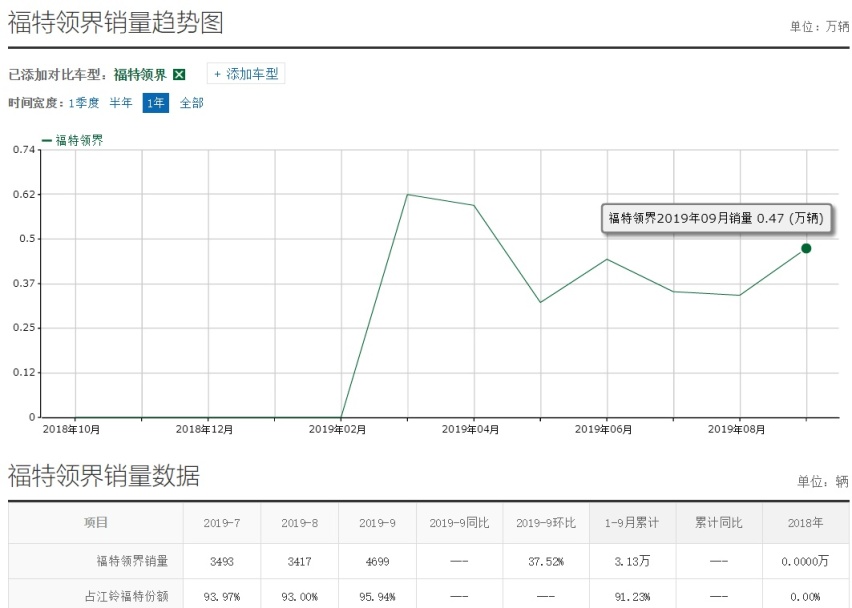
Task: Click the 福特领界销量趋势图 heading
Action: 115,23
